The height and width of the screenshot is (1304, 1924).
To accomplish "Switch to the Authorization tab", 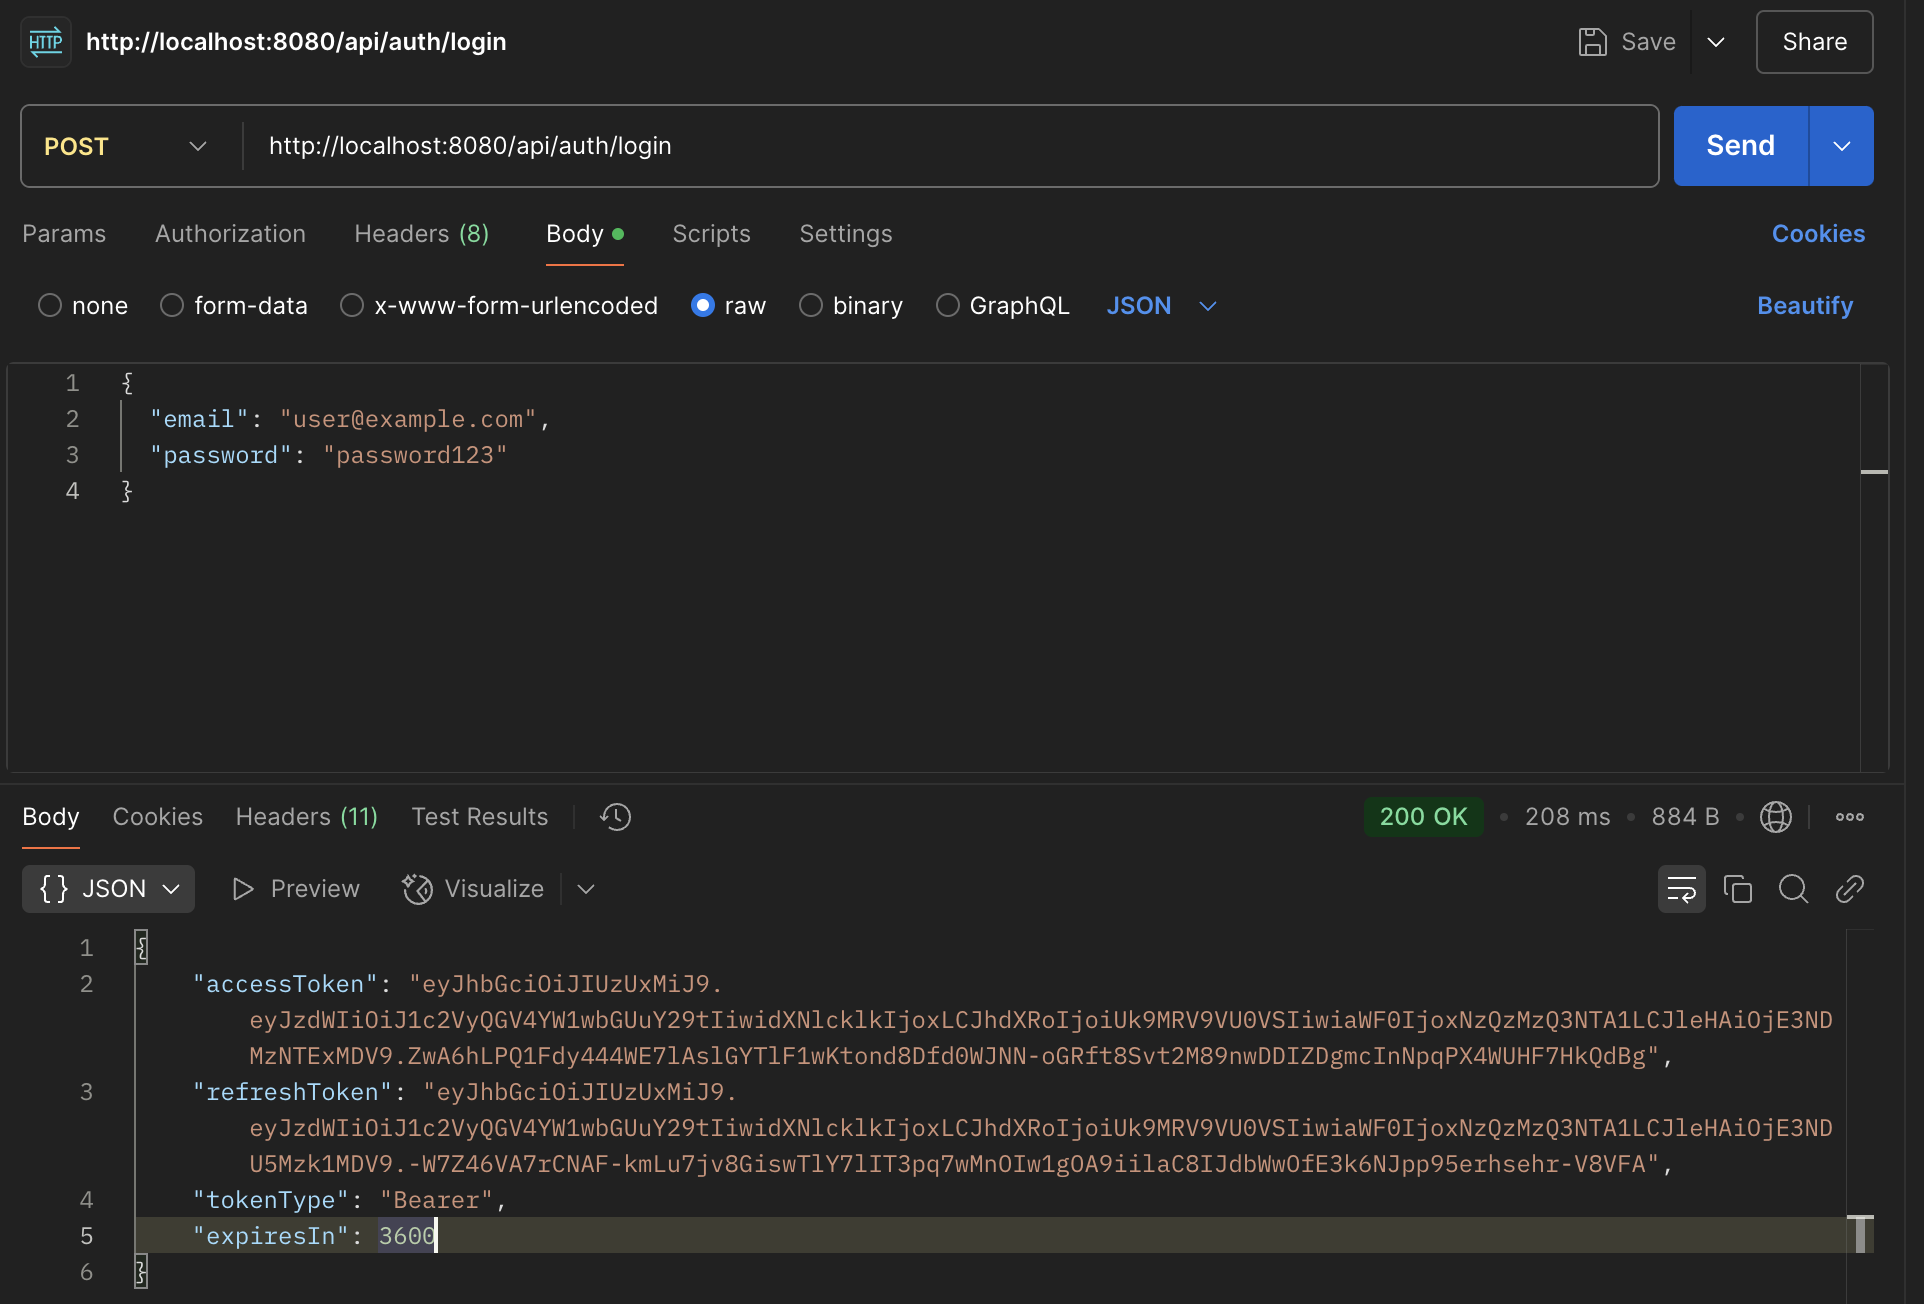I will pos(230,233).
